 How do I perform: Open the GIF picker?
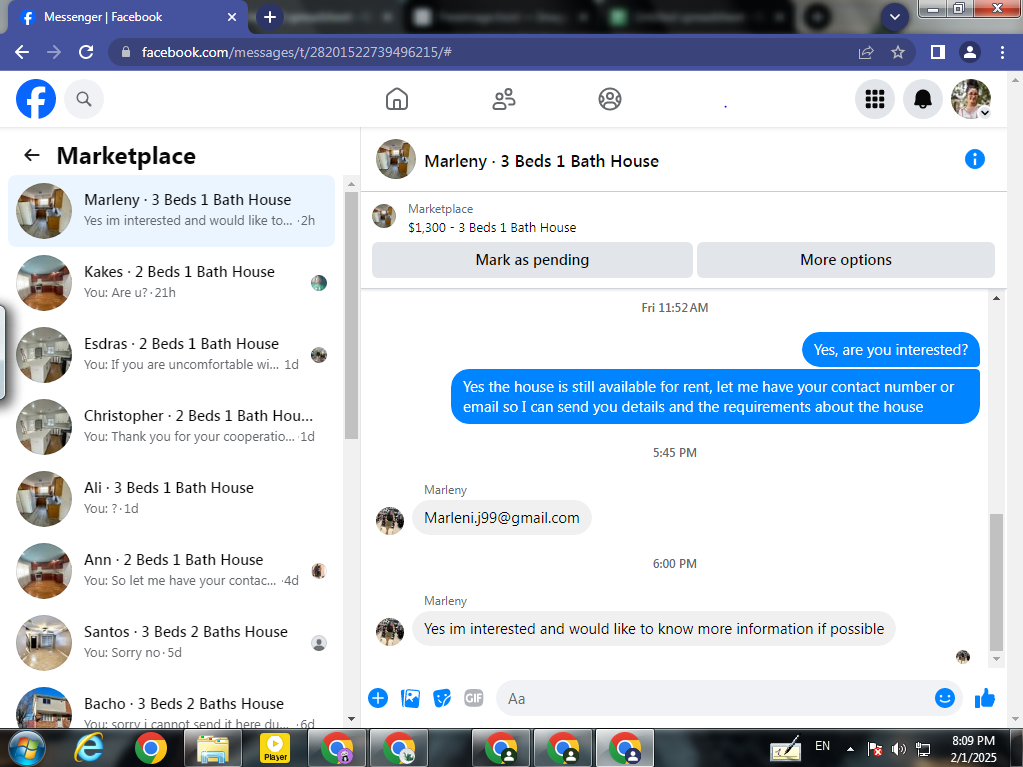click(x=474, y=699)
